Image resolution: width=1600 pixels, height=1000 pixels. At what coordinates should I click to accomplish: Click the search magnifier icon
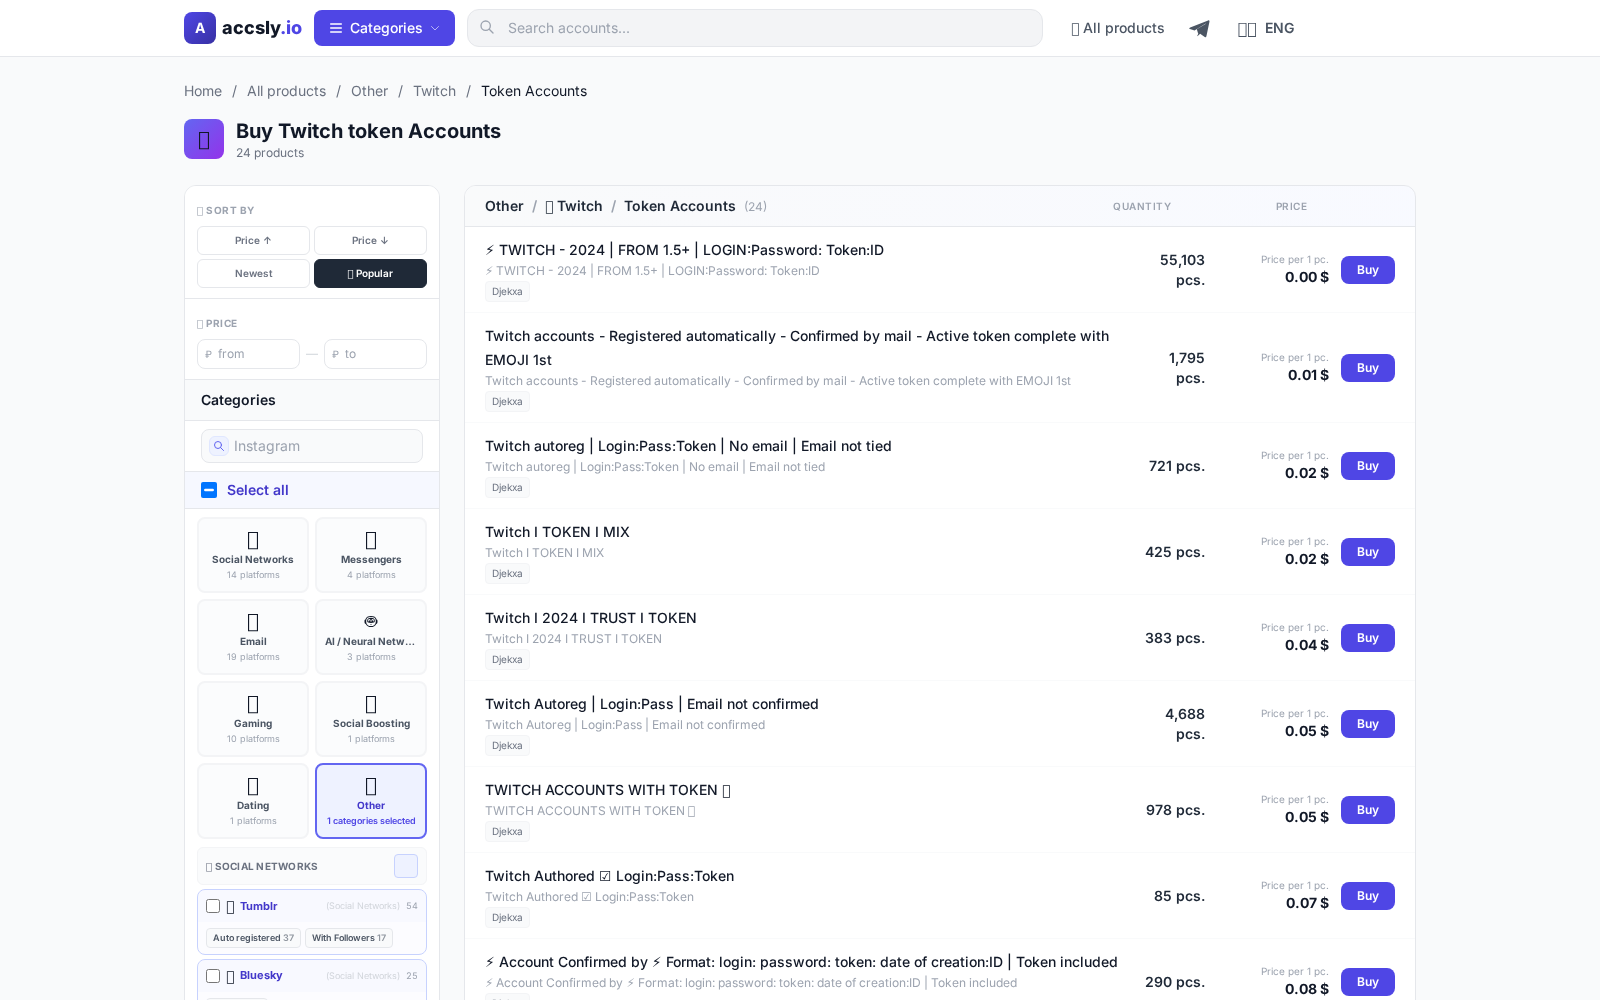[487, 28]
